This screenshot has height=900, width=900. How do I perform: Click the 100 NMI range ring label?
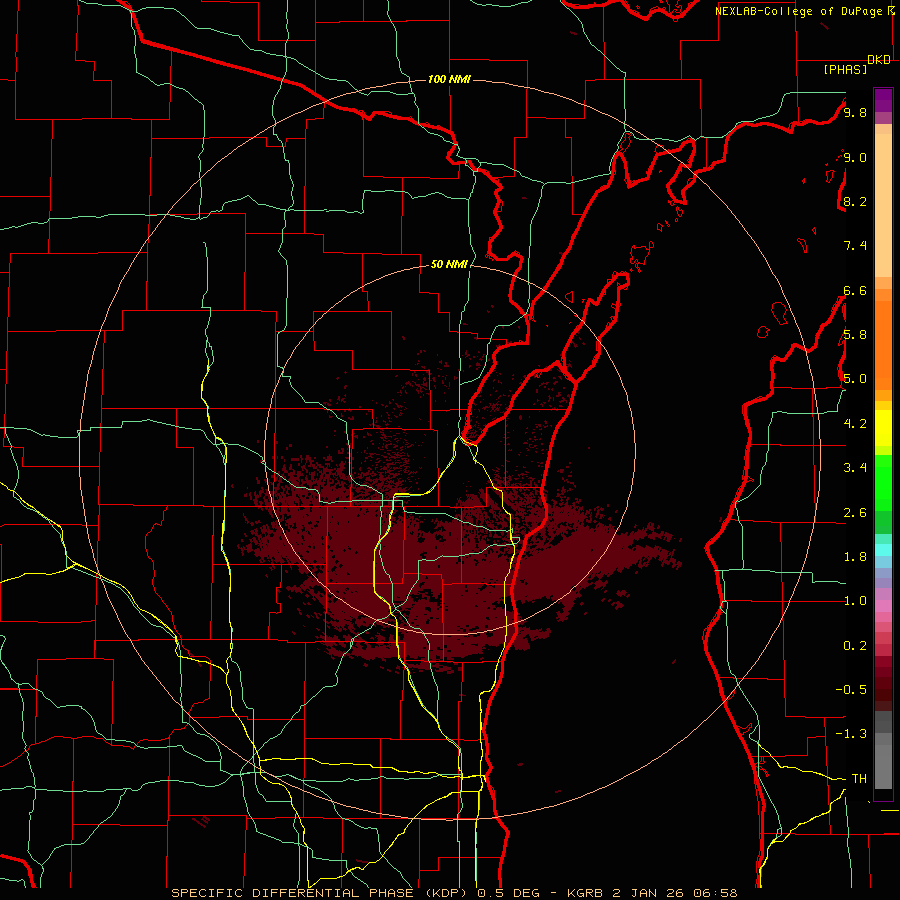point(449,79)
